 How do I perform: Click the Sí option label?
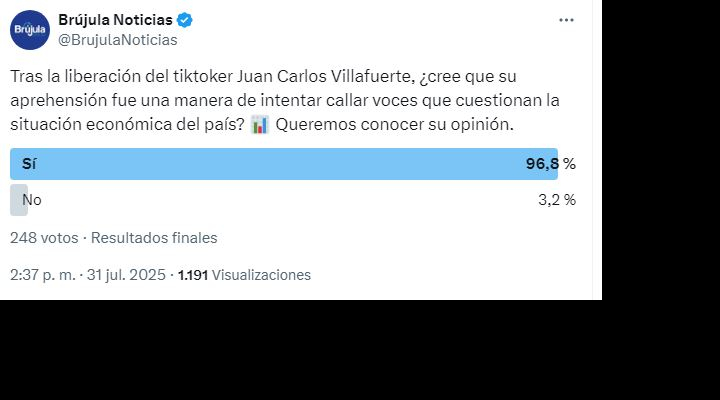pos(29,163)
